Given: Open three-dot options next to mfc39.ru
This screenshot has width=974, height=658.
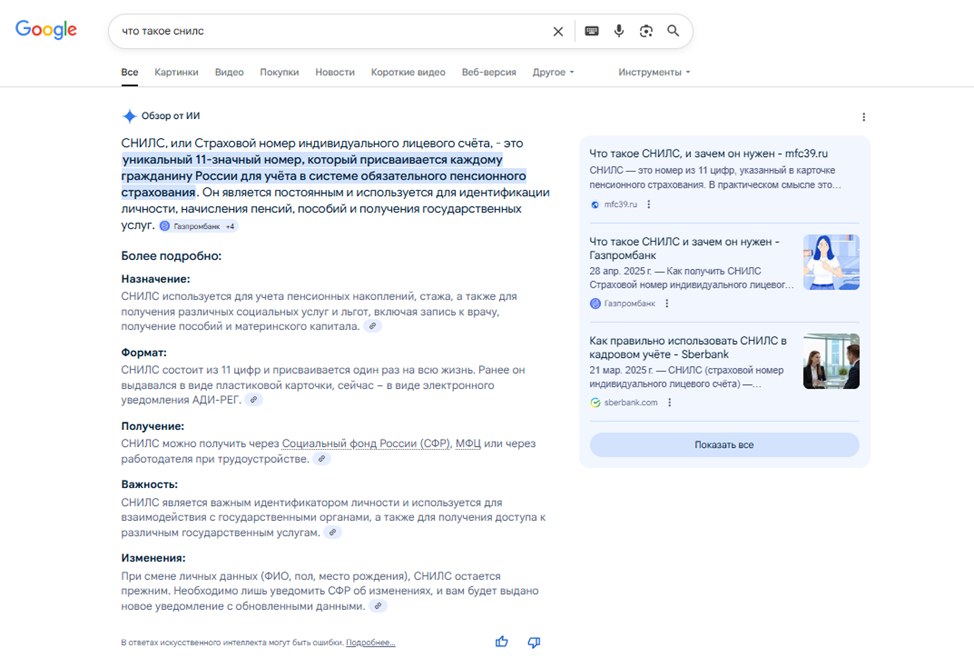Looking at the screenshot, I should pyautogui.click(x=649, y=204).
